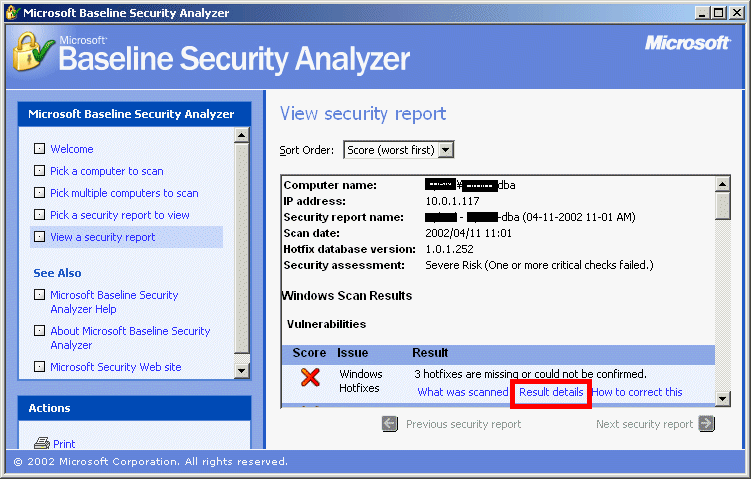Screen dimensions: 751x479
Task: Click the bullet icon beside Analyzer Help link
Action: pos(39,295)
